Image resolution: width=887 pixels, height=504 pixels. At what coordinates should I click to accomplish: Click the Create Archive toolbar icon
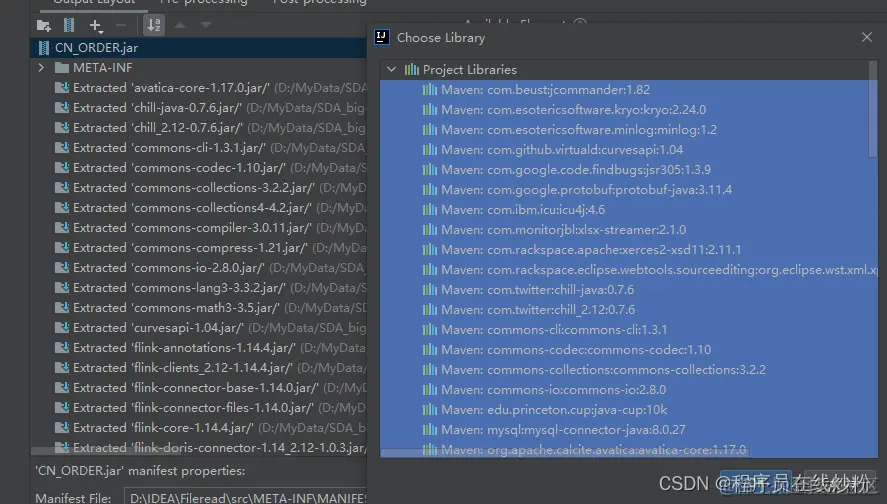pos(69,25)
